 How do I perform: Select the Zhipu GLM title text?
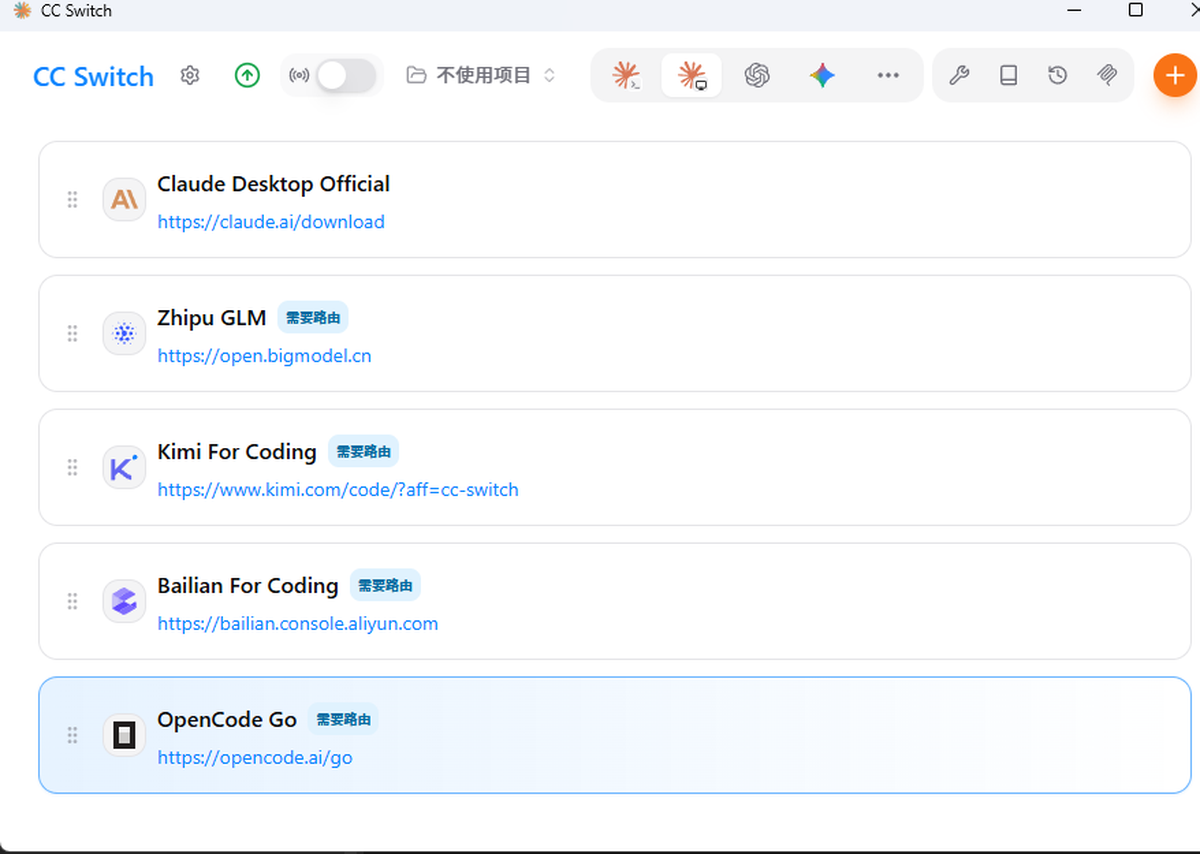(211, 318)
